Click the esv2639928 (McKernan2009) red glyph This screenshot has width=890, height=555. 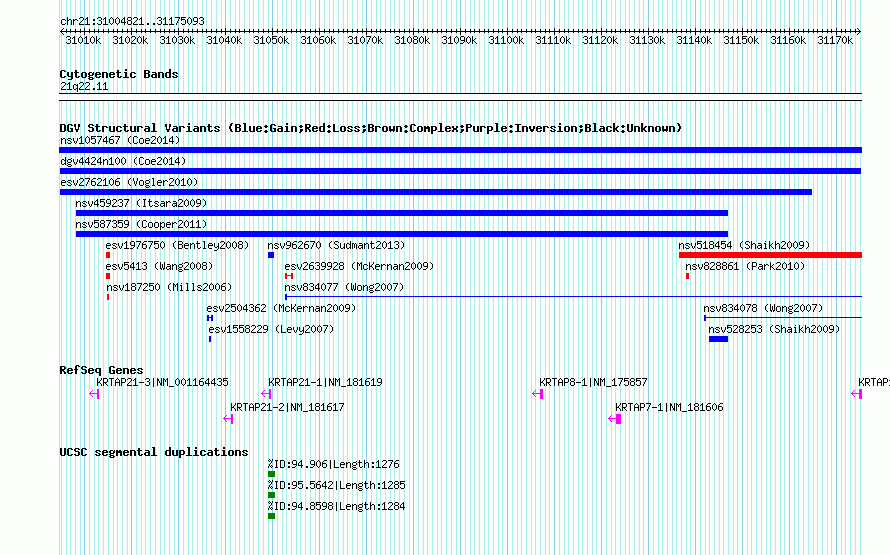pos(289,276)
